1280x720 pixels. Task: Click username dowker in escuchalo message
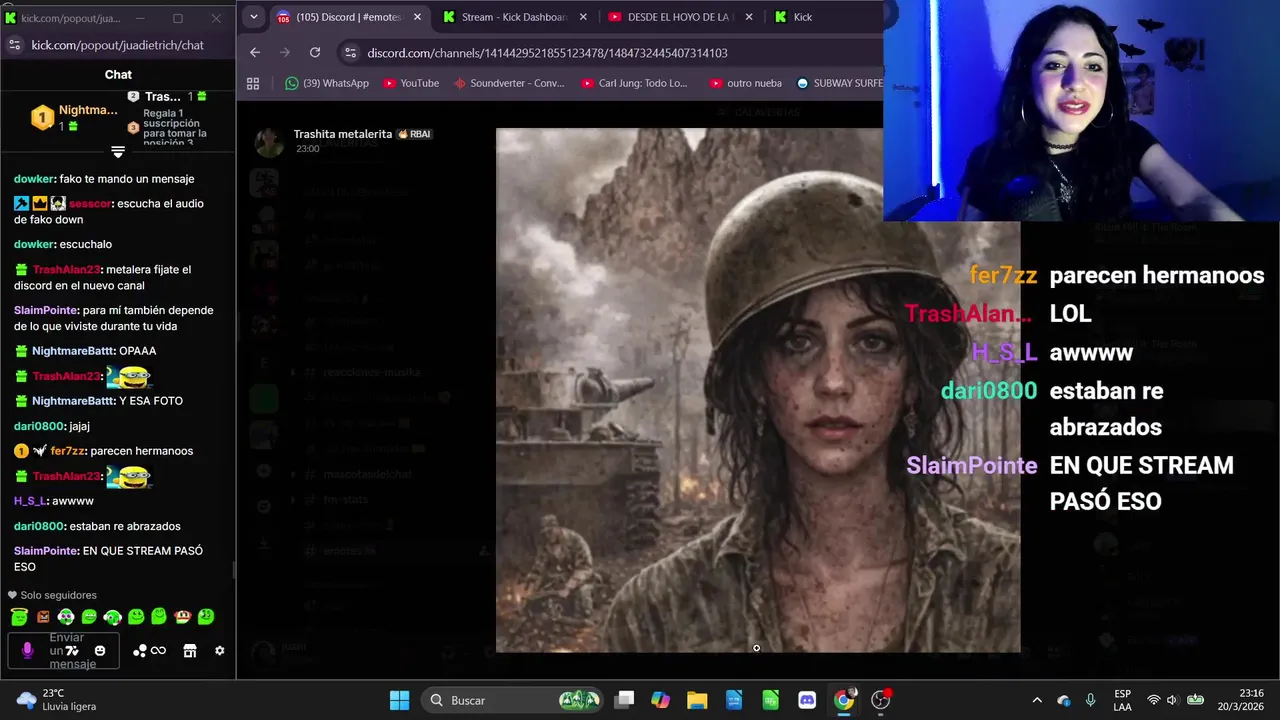[x=34, y=244]
